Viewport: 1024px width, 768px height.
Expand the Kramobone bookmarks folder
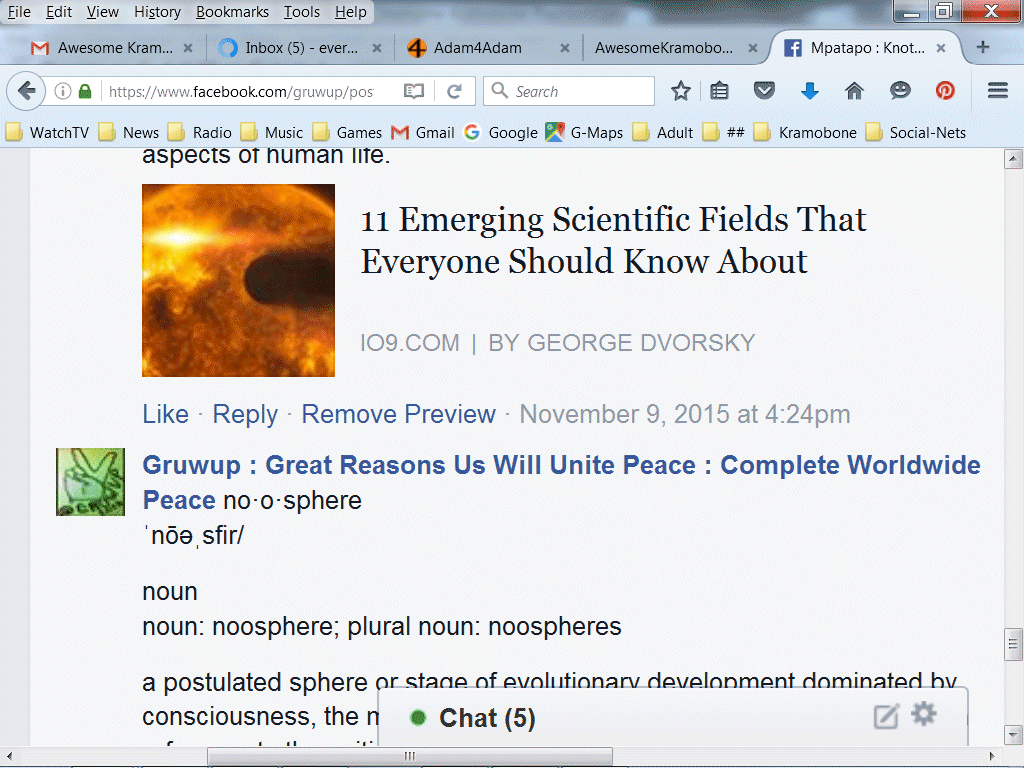pos(805,133)
